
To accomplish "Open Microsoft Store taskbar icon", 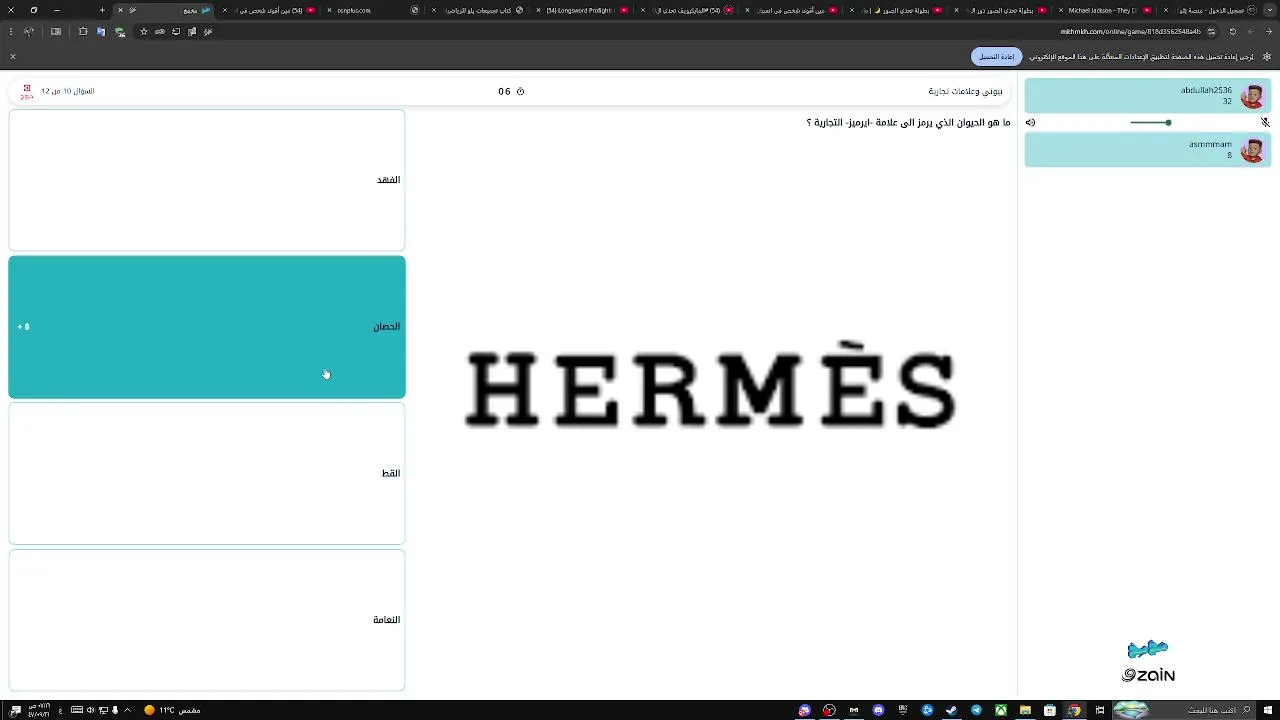I will click(1049, 710).
